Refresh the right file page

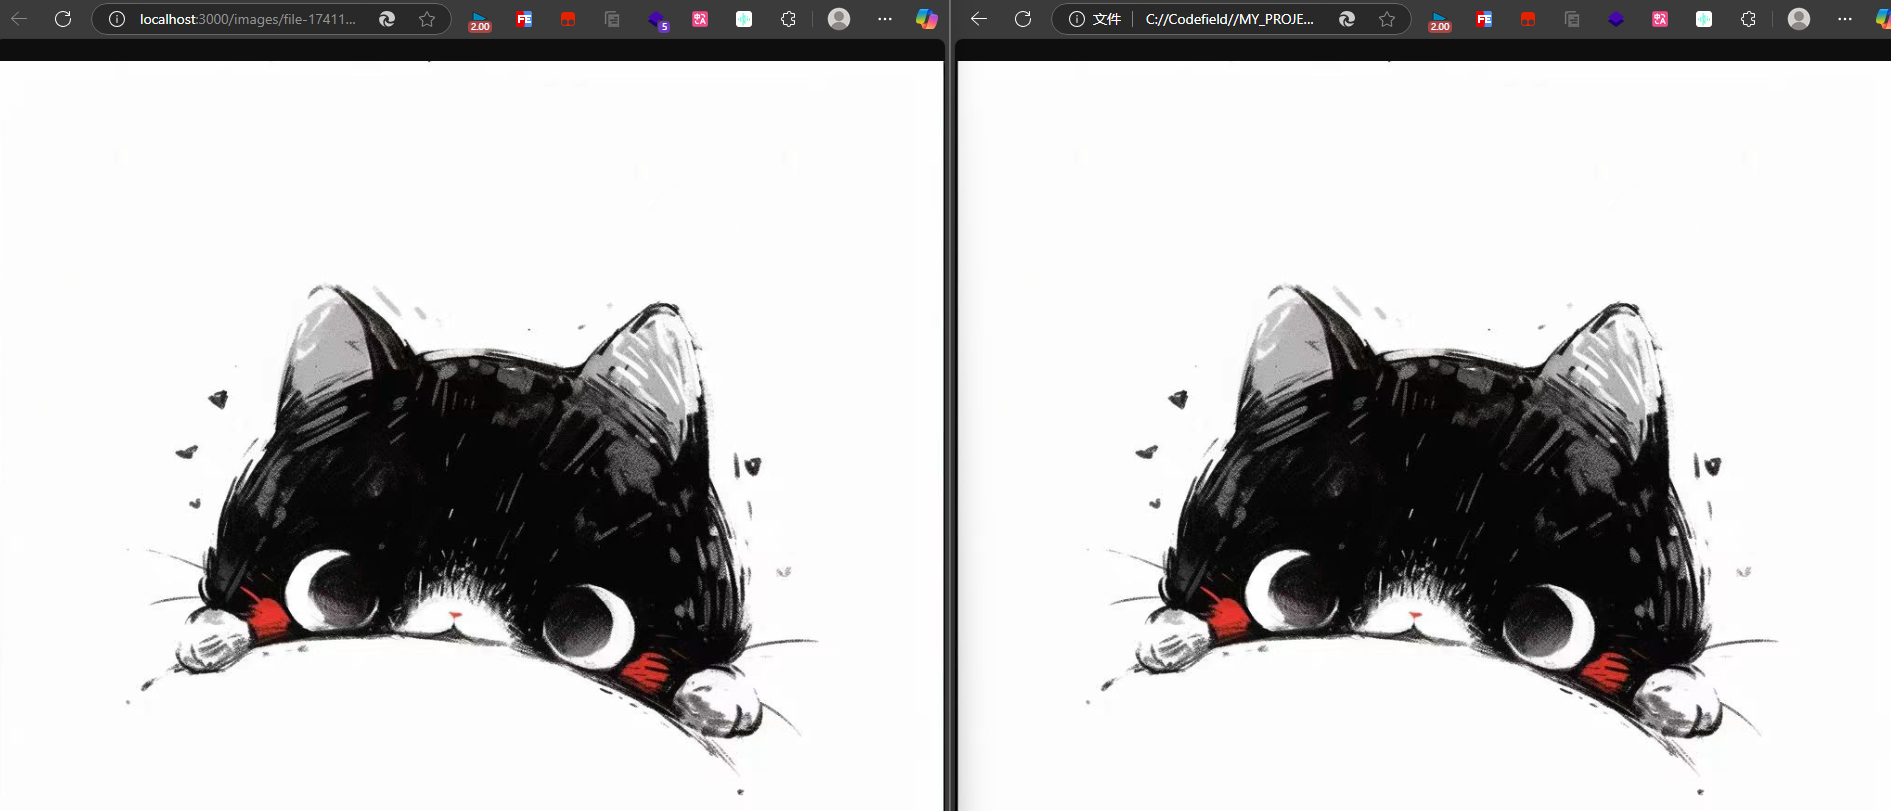coord(1023,19)
